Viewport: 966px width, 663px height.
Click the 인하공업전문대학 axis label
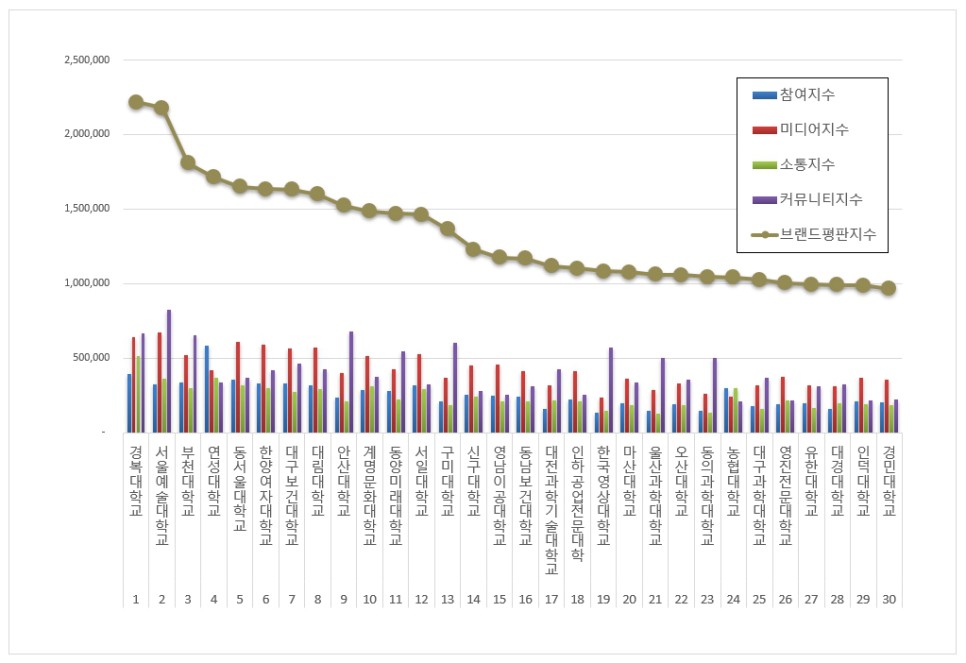[x=577, y=503]
